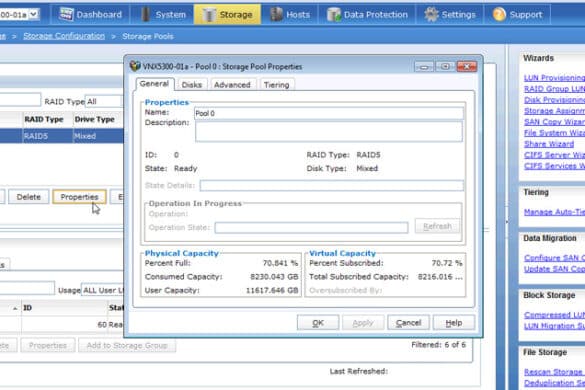Image resolution: width=585 pixels, height=390 pixels.
Task: Click the pool Properties button
Action: [79, 197]
